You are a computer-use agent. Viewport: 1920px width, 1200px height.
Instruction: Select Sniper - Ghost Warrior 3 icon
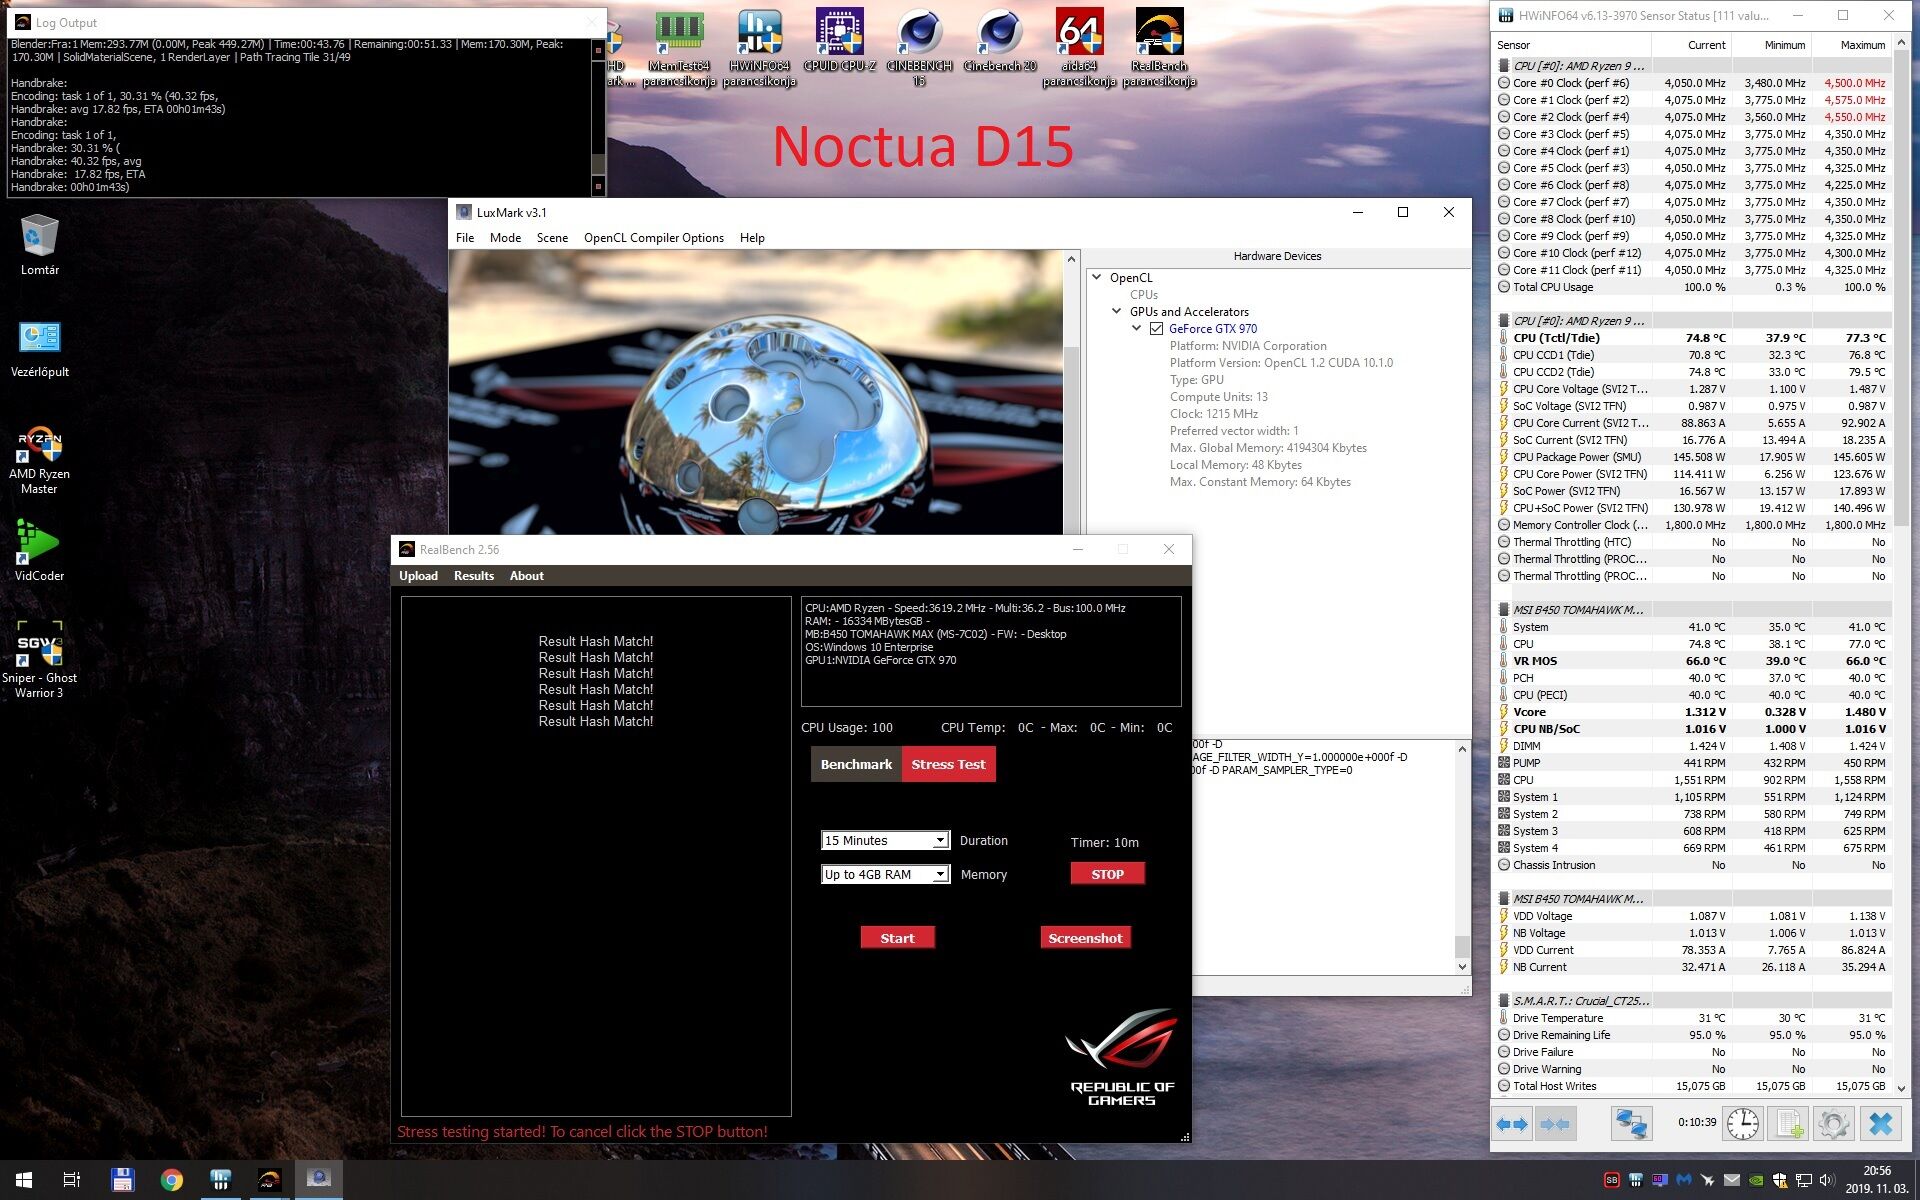(x=40, y=660)
